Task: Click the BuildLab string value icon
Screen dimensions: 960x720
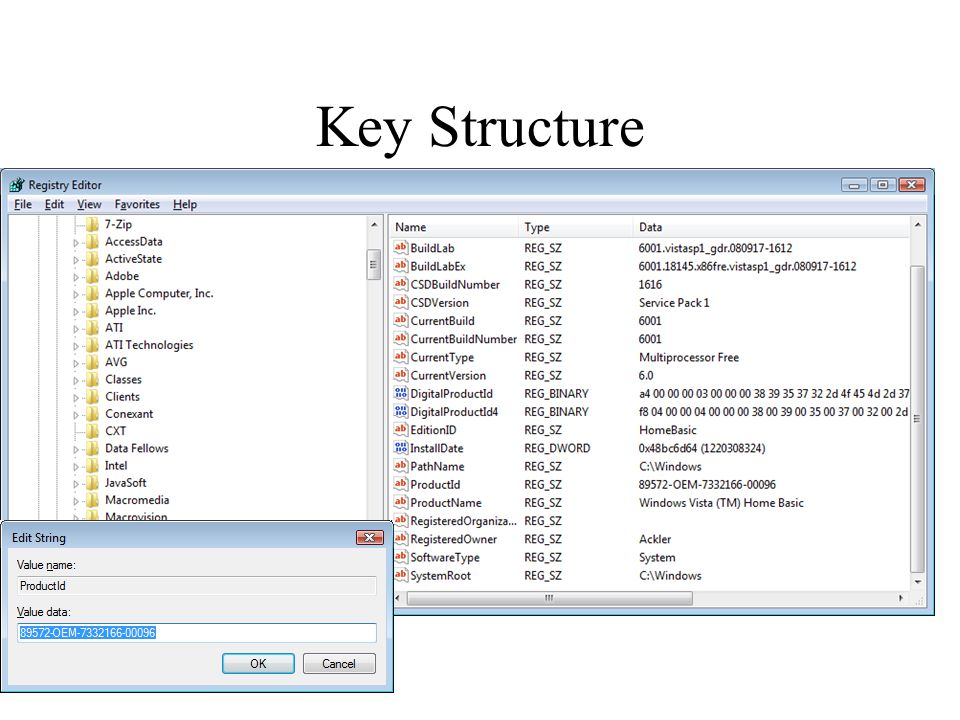Action: tap(400, 247)
